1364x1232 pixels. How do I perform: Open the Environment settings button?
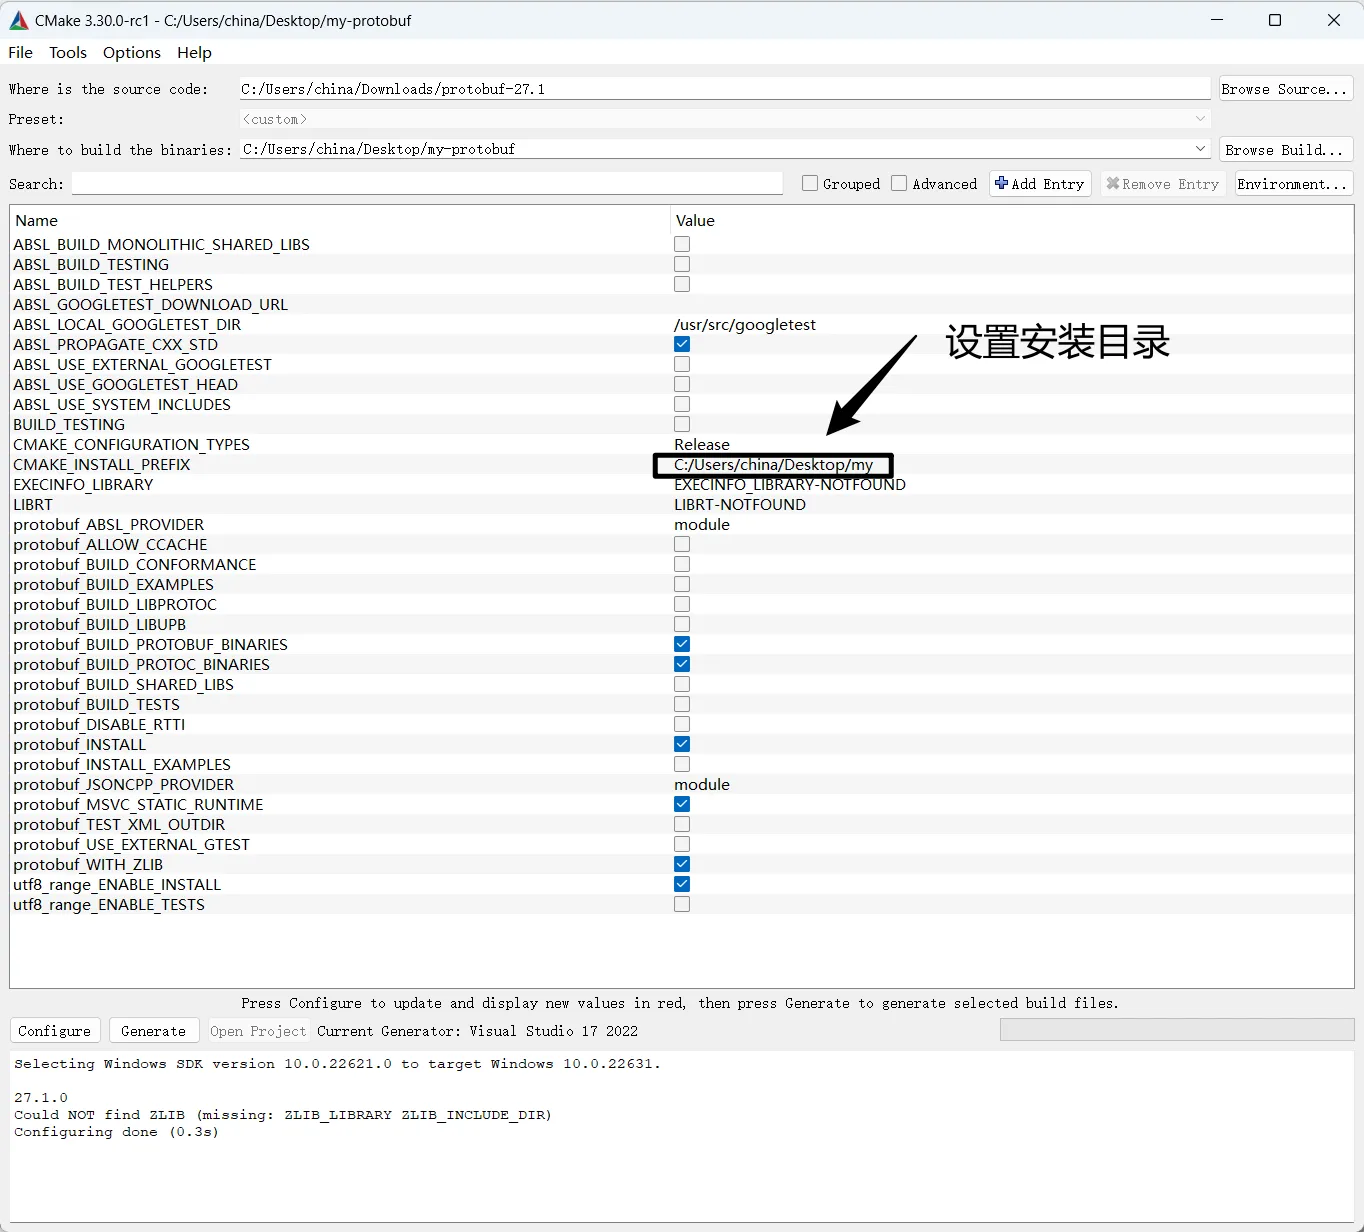(x=1293, y=184)
